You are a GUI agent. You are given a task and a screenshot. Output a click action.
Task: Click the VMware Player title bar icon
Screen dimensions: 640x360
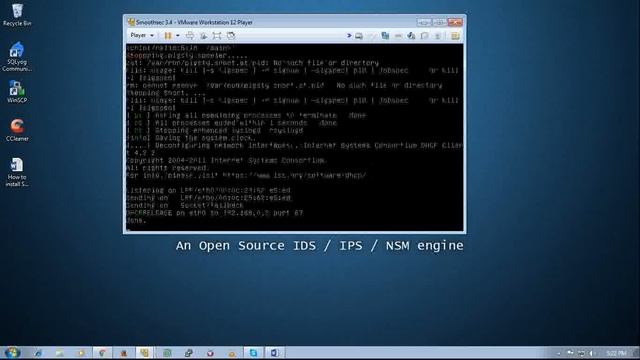[131, 22]
